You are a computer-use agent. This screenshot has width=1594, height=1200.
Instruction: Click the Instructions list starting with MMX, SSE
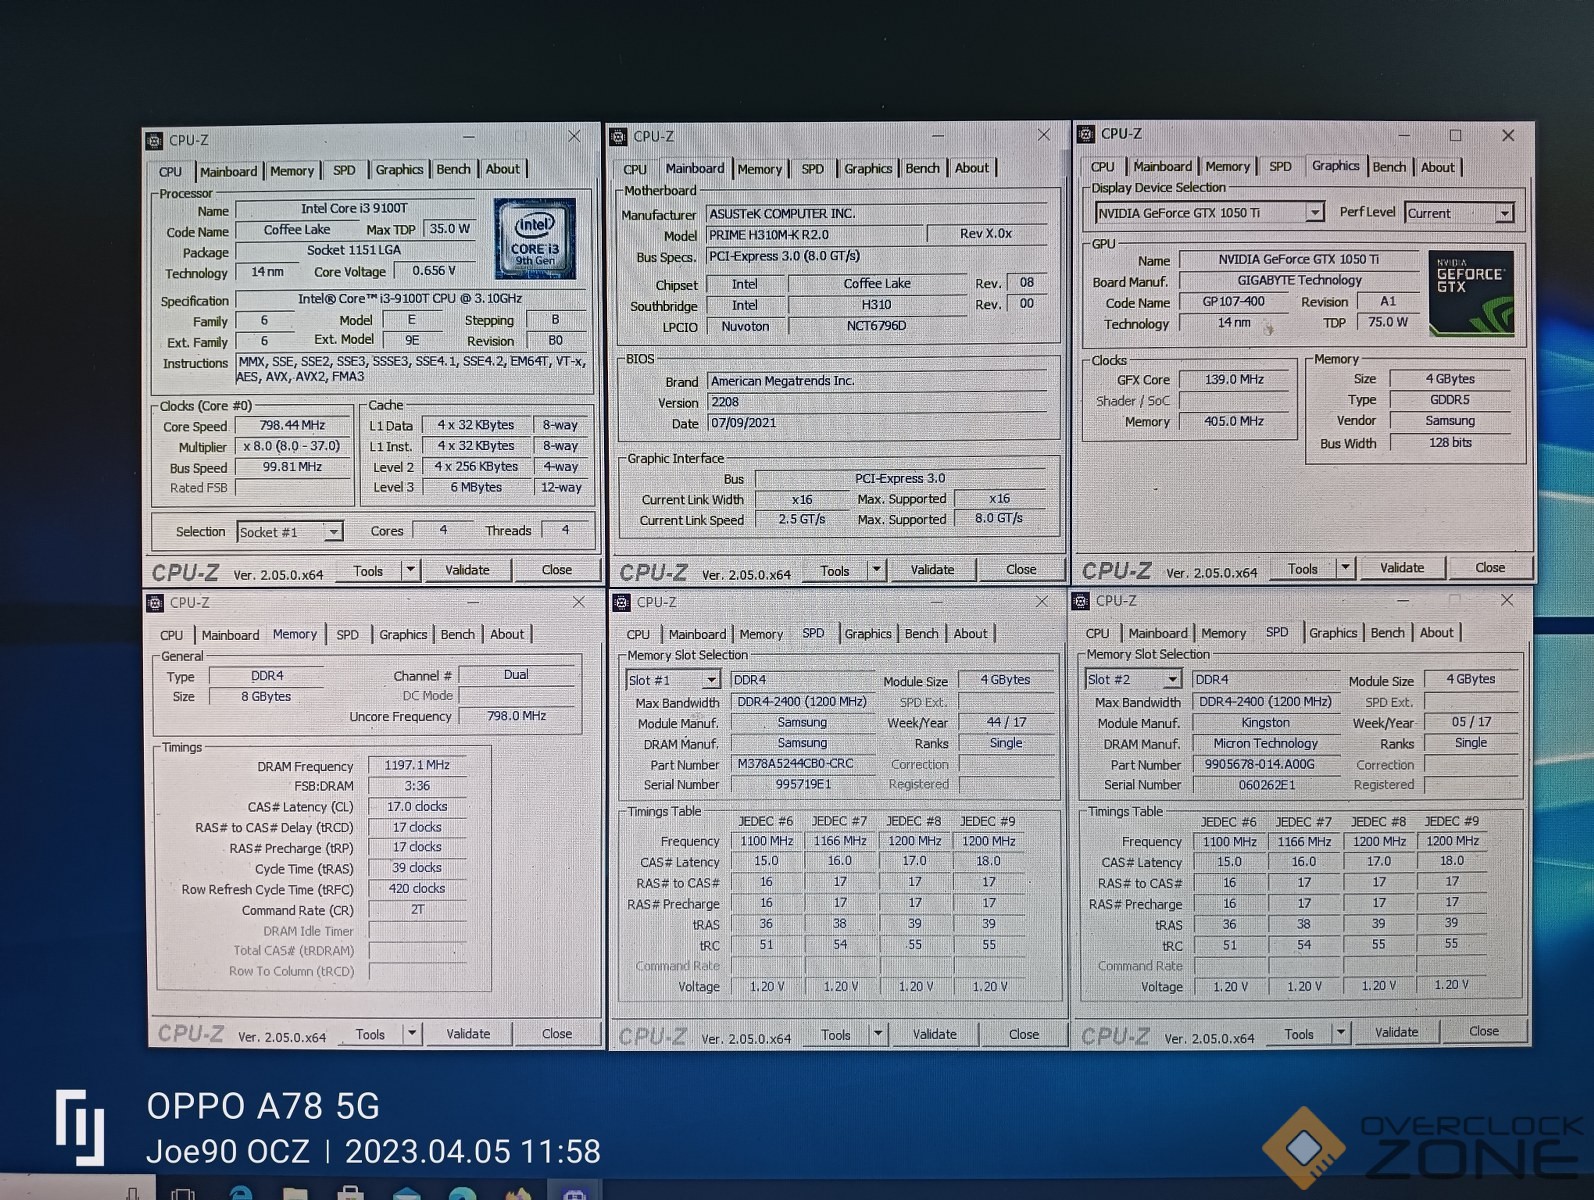(x=411, y=369)
